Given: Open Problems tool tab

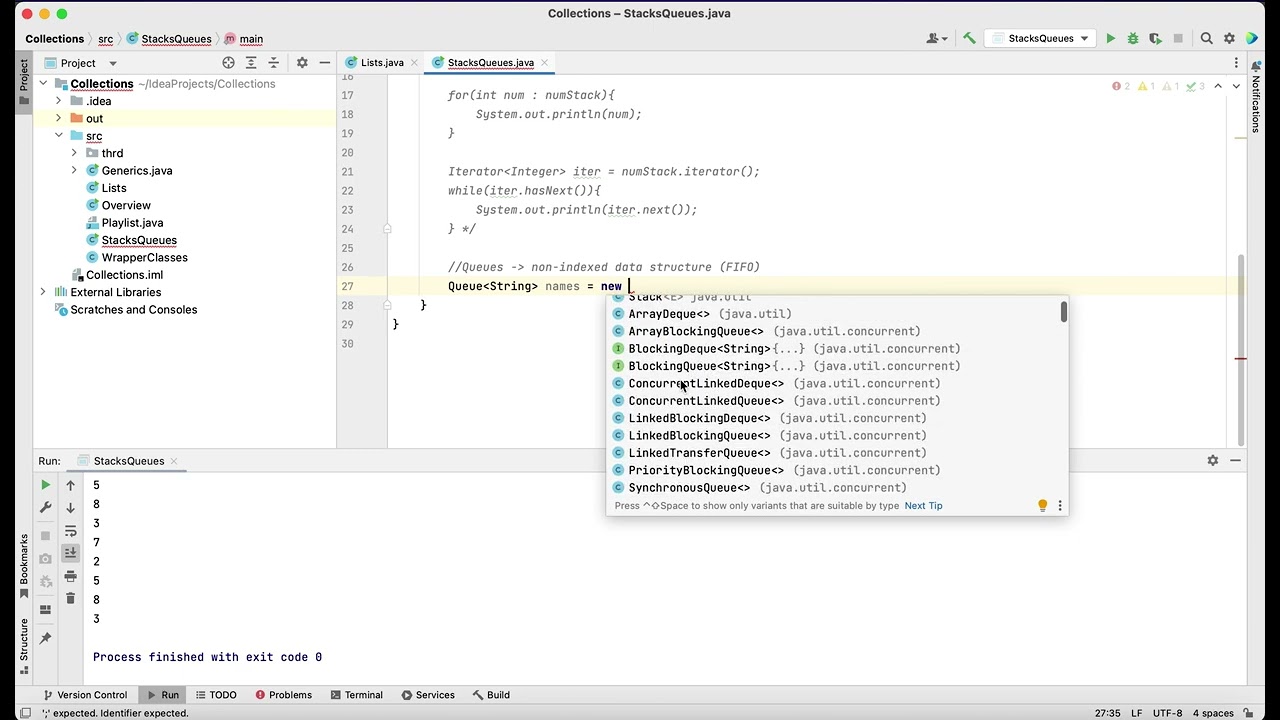Looking at the screenshot, I should pyautogui.click(x=284, y=695).
